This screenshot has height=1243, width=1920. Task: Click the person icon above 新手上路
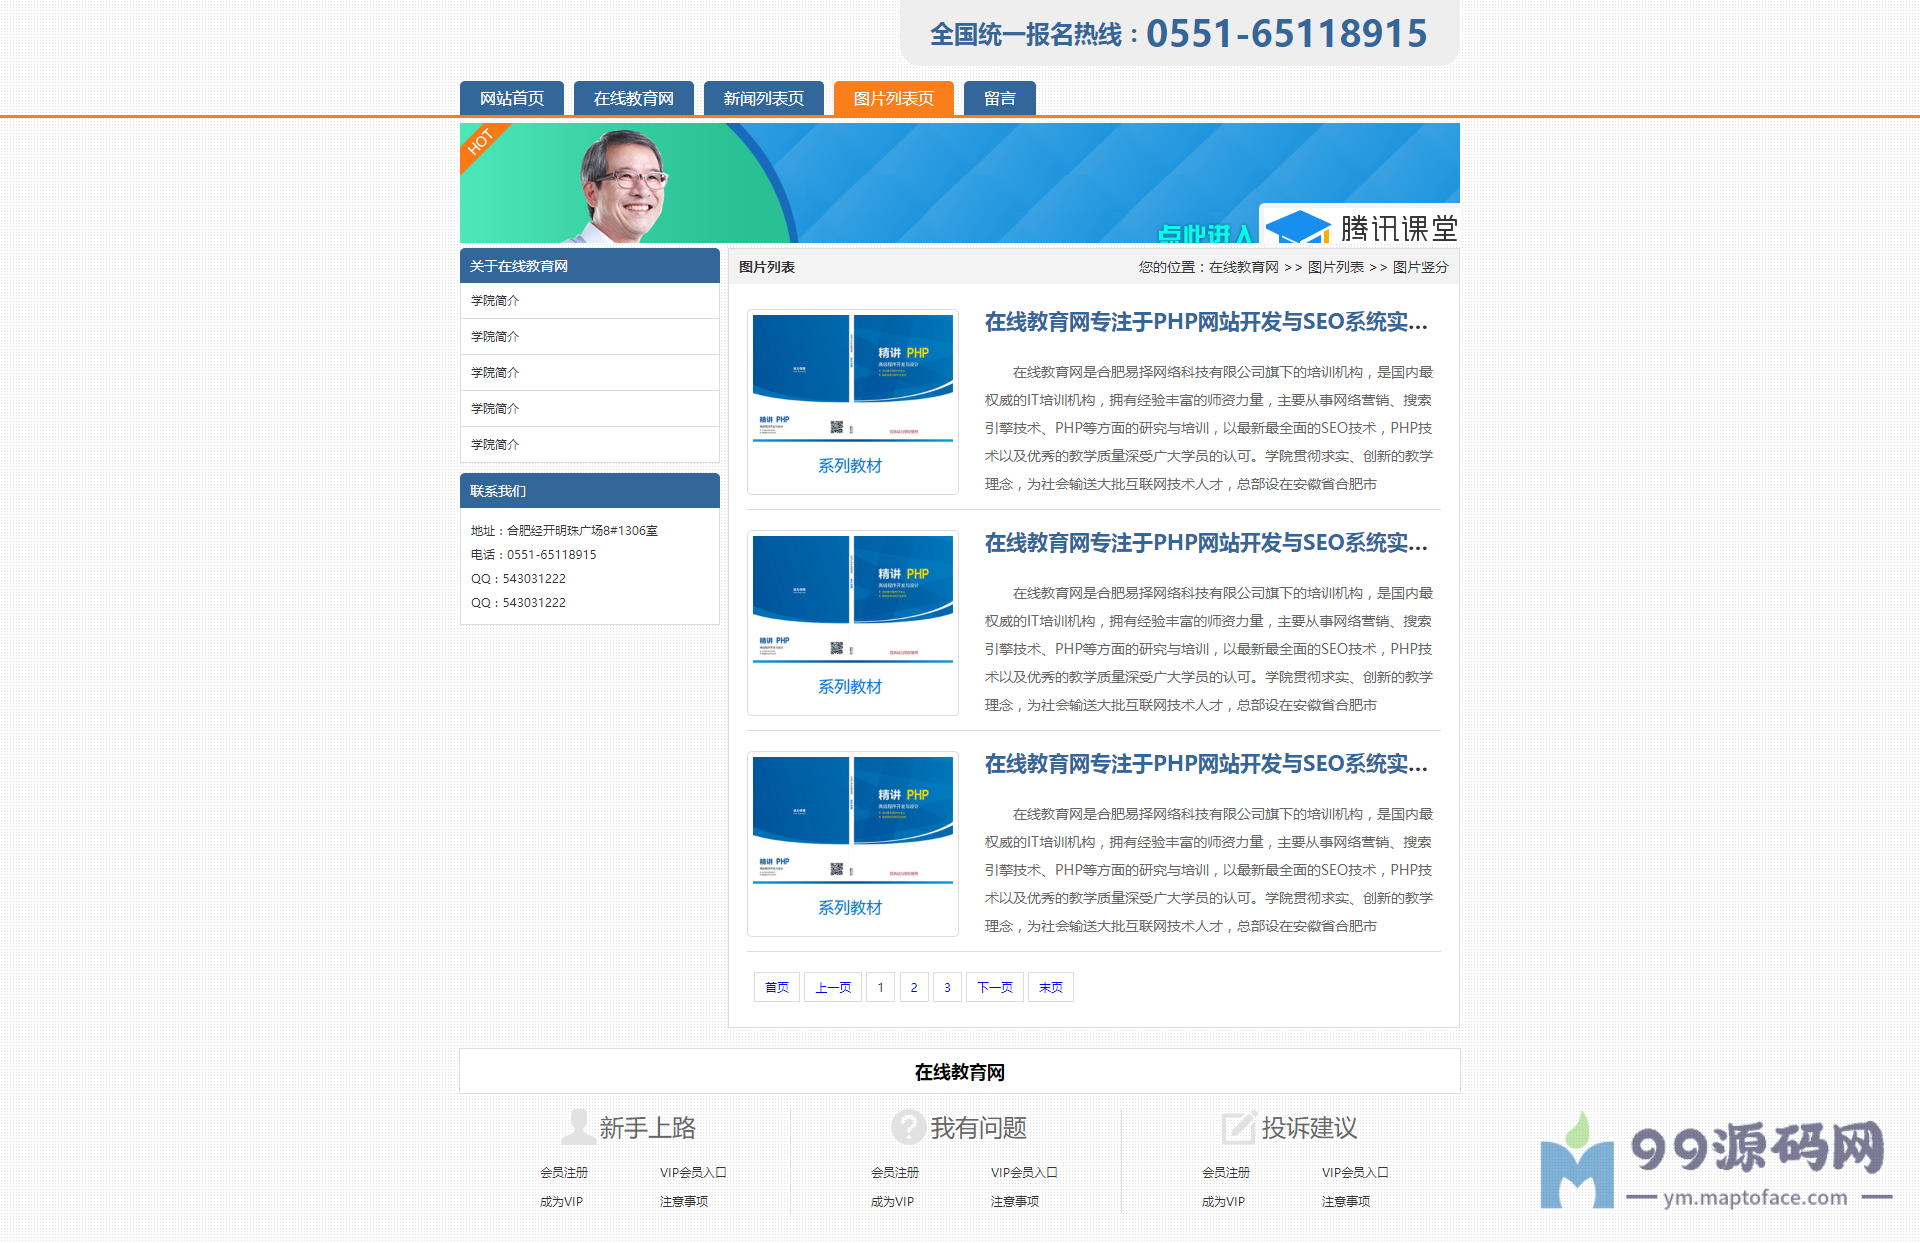(x=578, y=1127)
